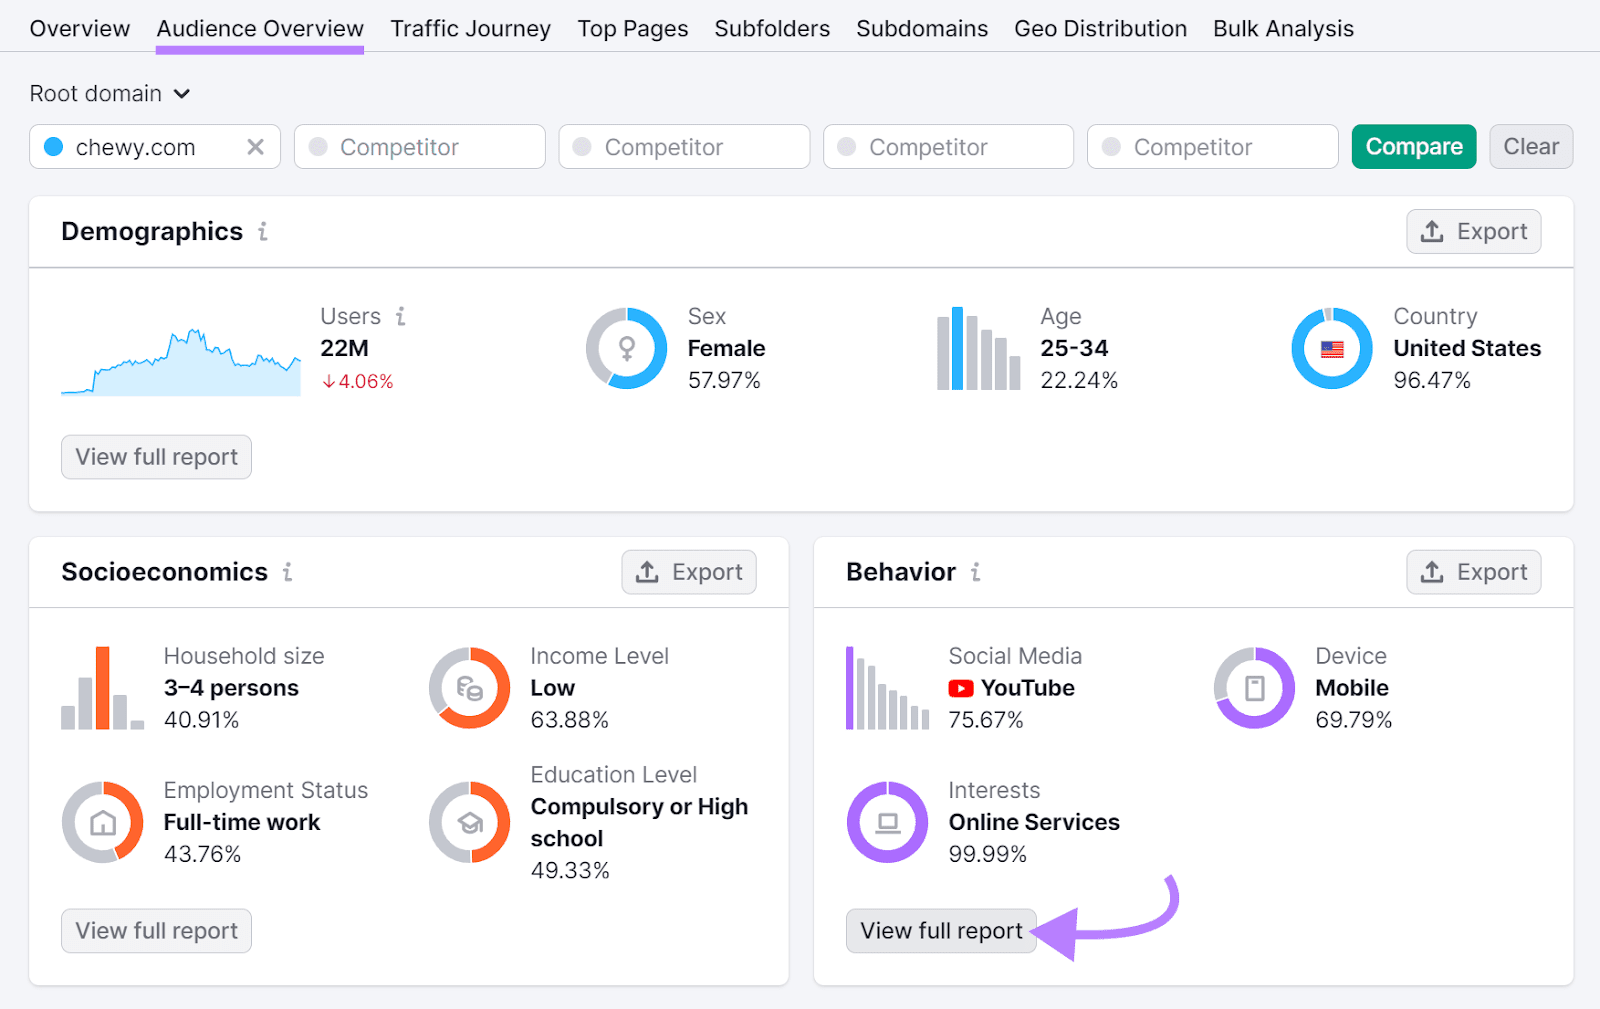Remove chewy.com using its X icon
This screenshot has height=1009, width=1600.
[x=256, y=146]
